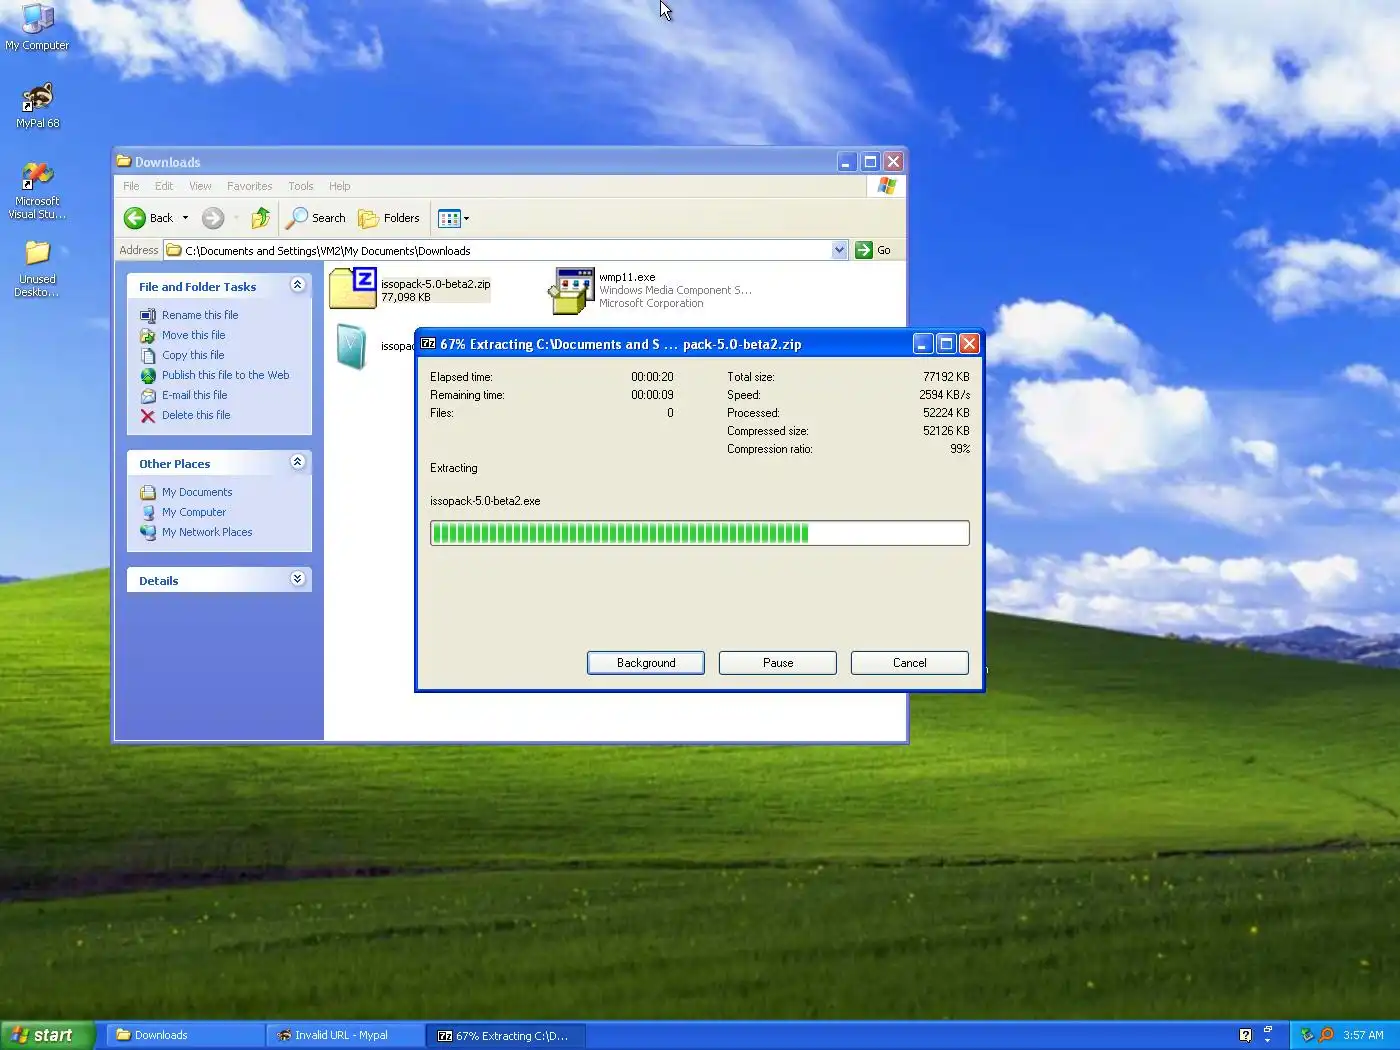Open Microsoft Visual Studio desktop shortcut
The image size is (1400, 1050).
pyautogui.click(x=37, y=190)
